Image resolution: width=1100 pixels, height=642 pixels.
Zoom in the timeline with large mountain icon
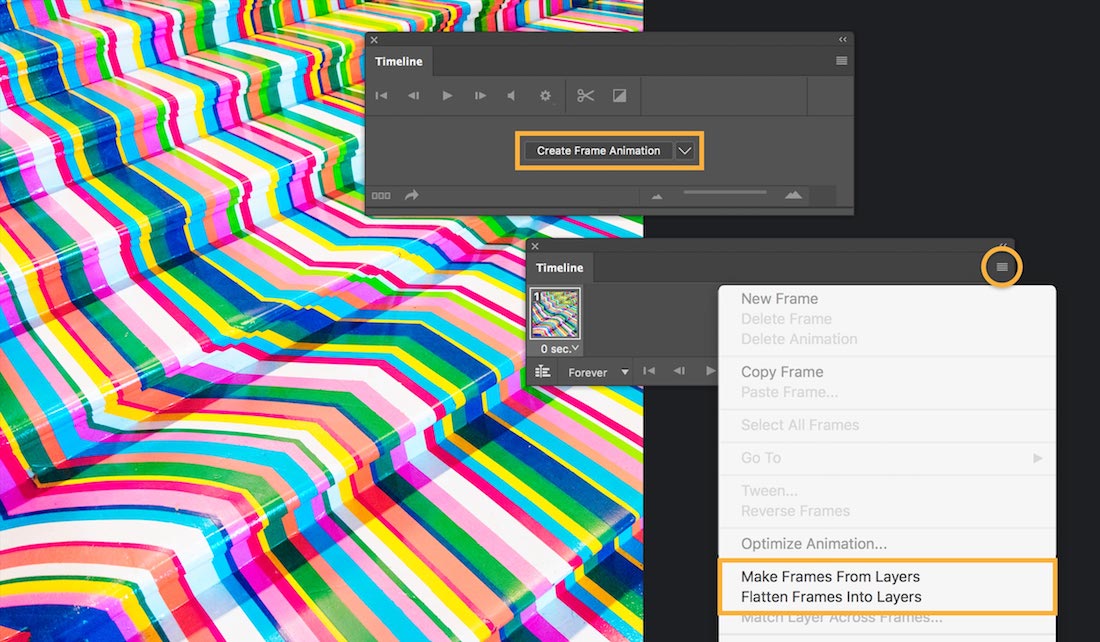[x=793, y=195]
